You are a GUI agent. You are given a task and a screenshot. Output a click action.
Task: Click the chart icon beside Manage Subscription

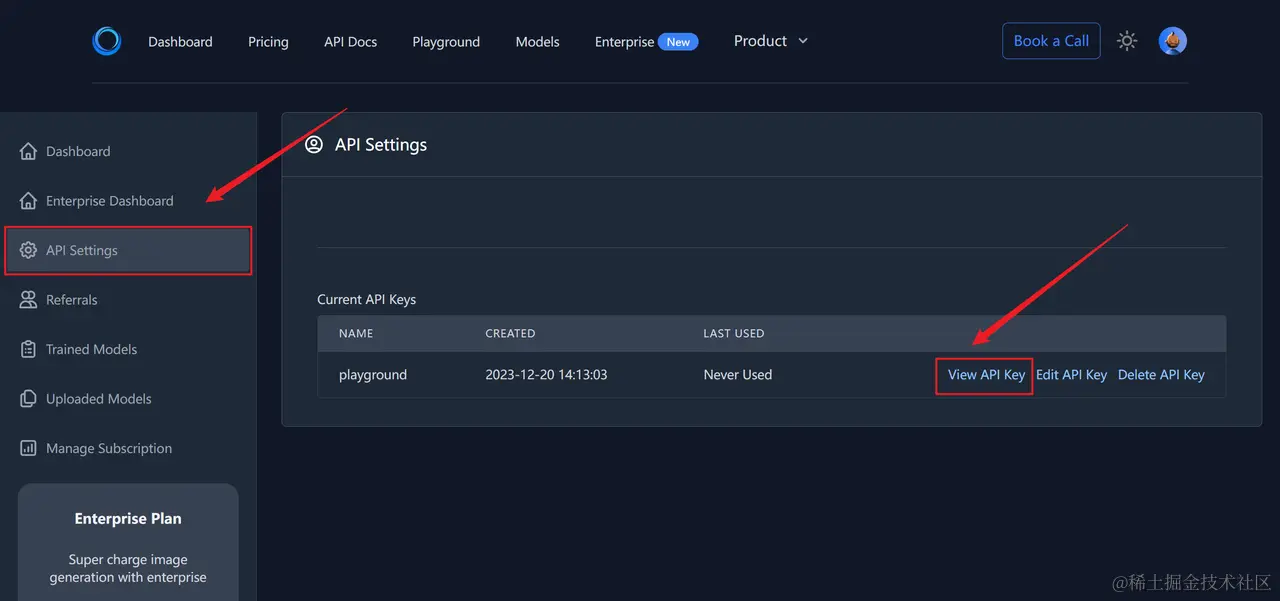(x=28, y=448)
